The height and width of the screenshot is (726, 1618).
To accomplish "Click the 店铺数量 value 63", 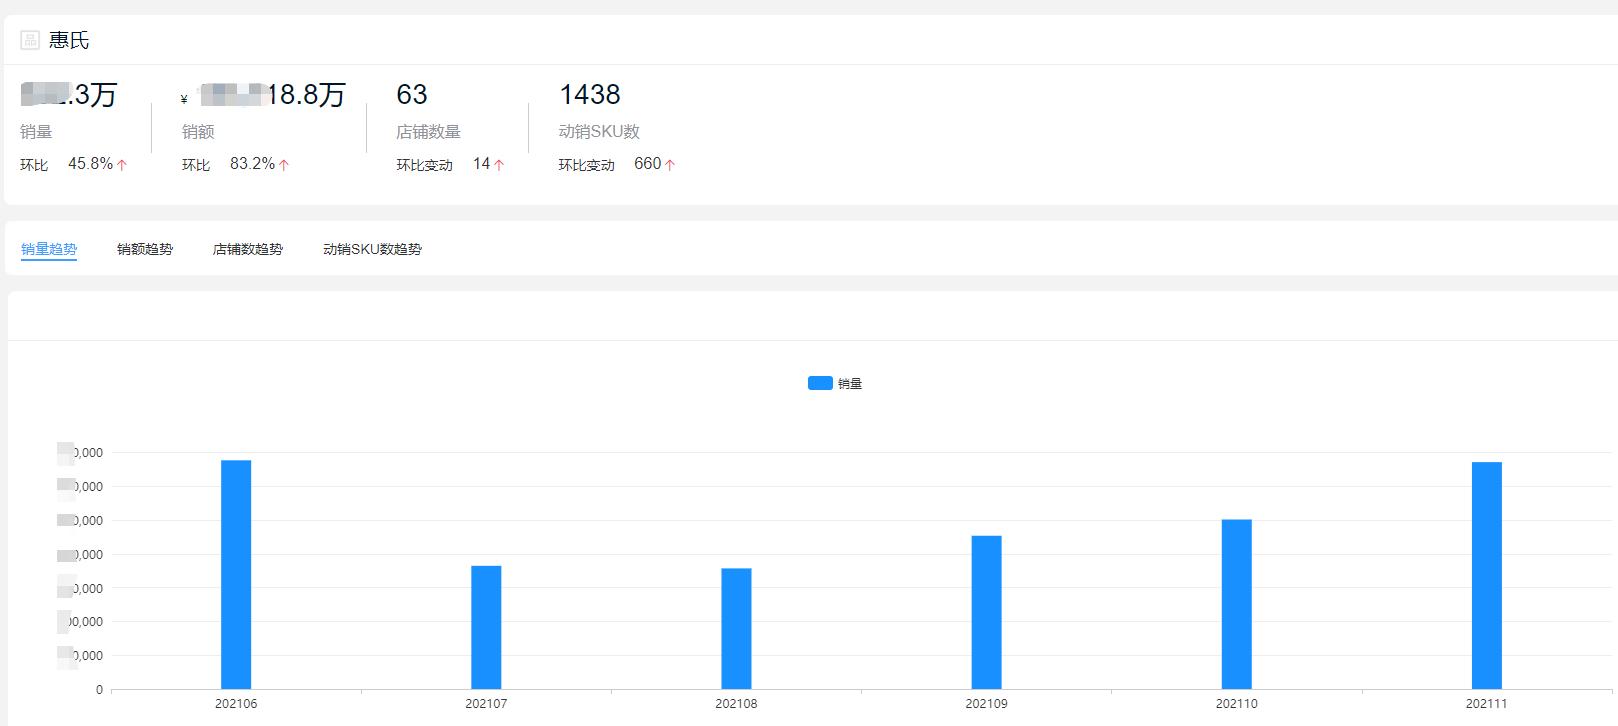I will pyautogui.click(x=412, y=95).
